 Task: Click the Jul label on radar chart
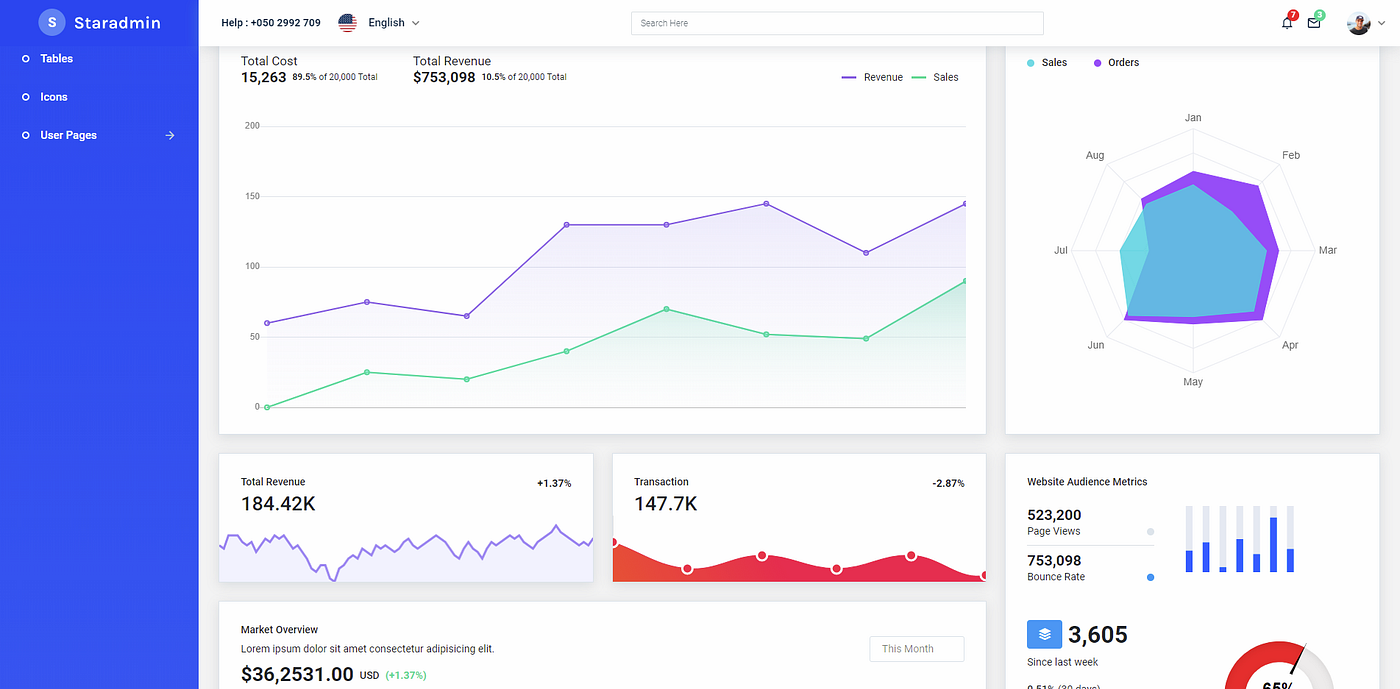pos(1061,250)
